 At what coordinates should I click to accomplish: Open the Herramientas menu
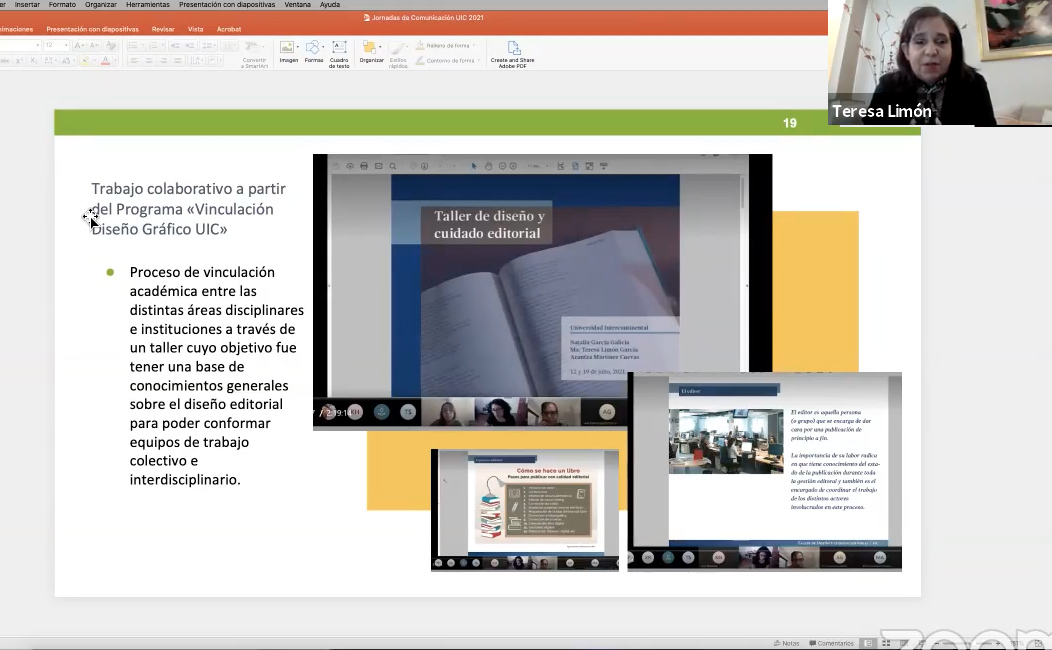(148, 4)
